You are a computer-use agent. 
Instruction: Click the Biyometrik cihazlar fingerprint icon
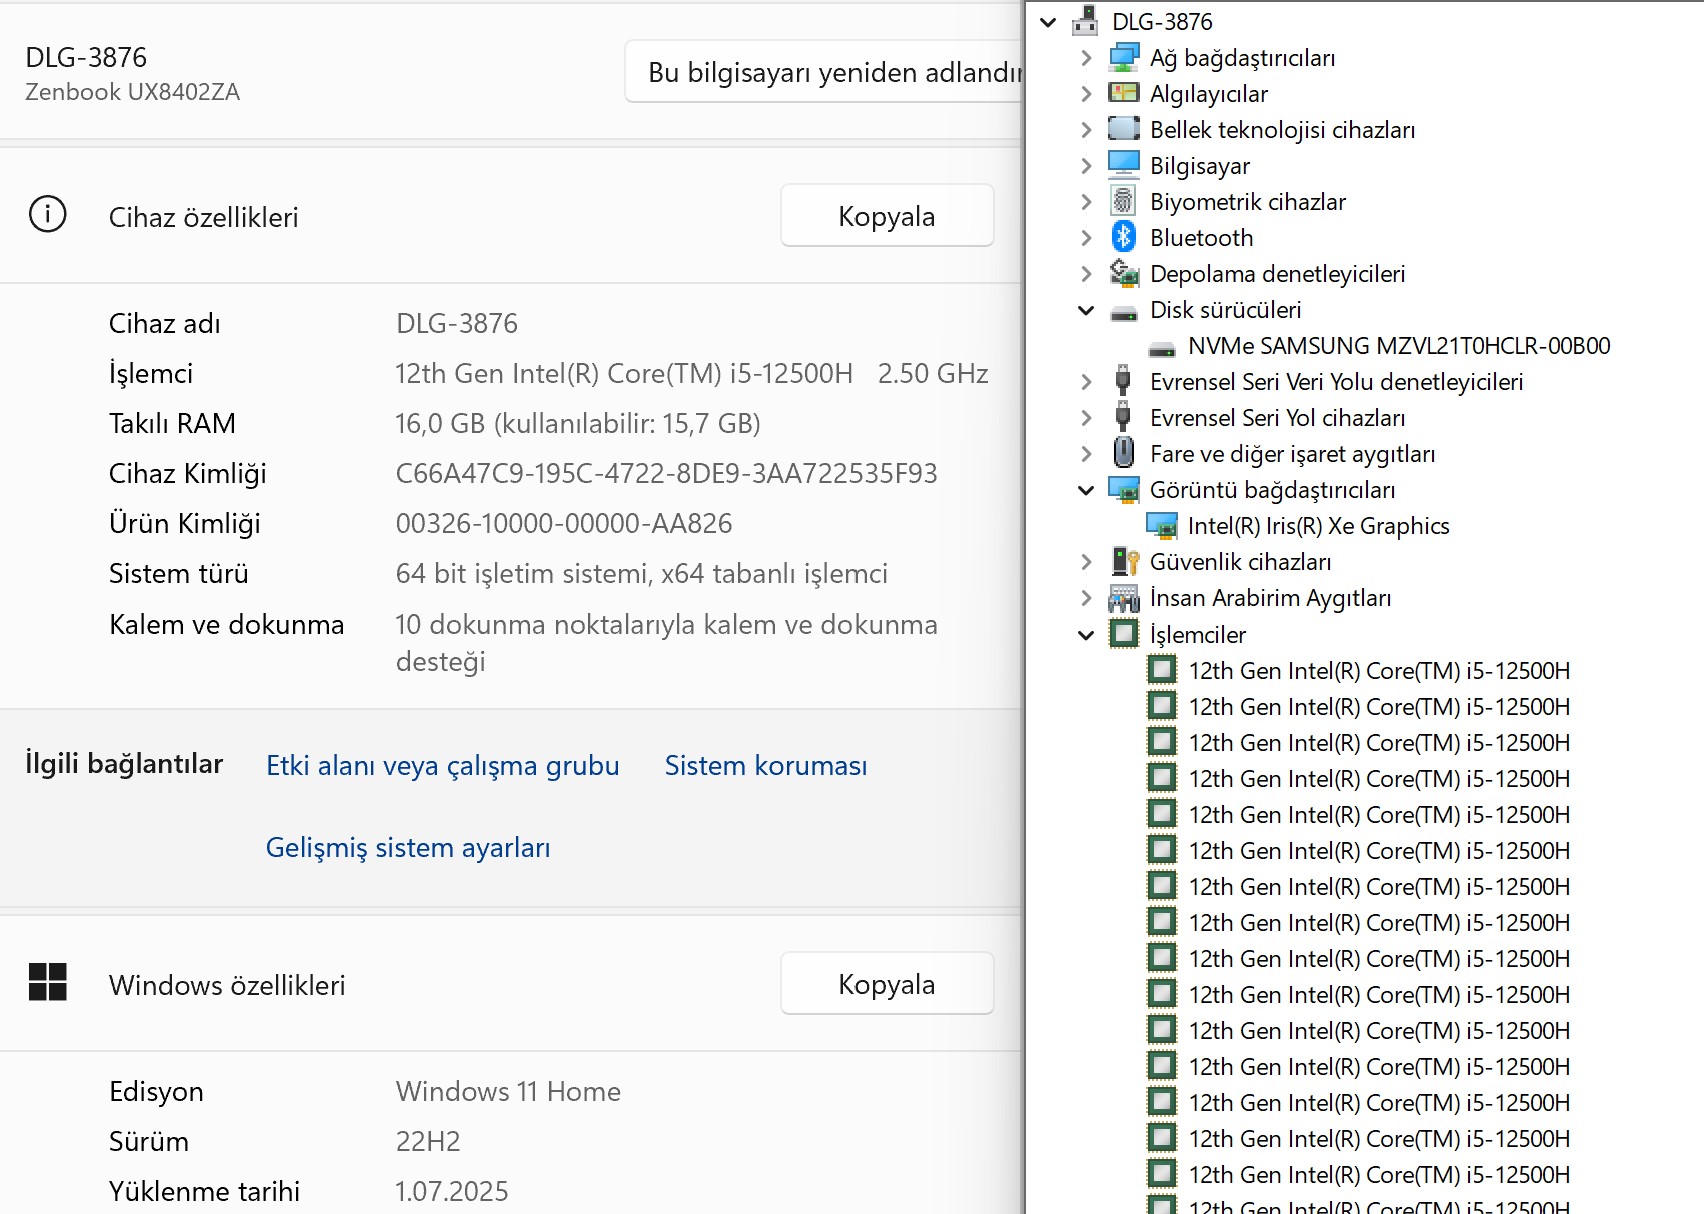[x=1124, y=202]
